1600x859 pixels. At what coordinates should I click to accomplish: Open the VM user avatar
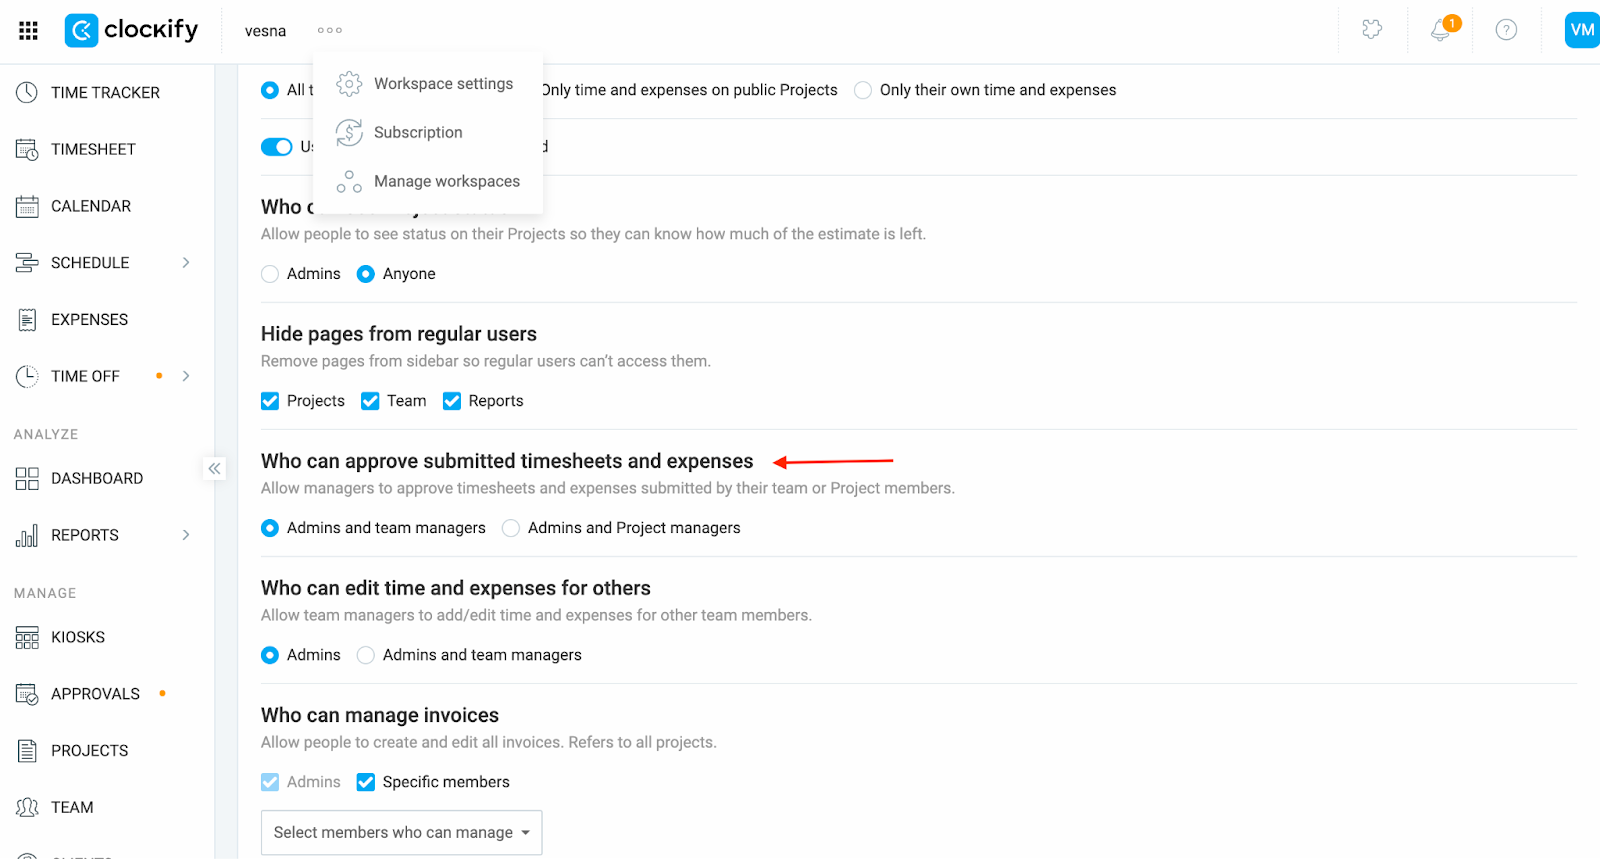click(1582, 30)
